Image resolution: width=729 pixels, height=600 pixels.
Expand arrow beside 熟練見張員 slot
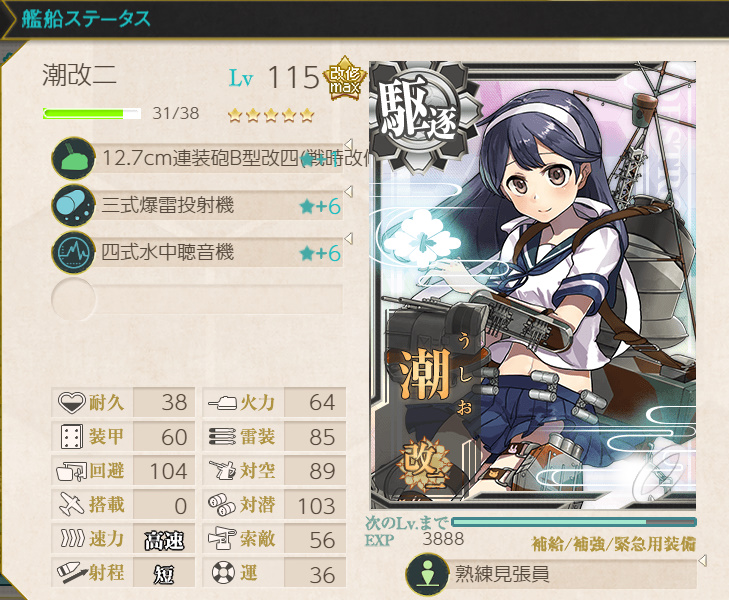tap(703, 560)
